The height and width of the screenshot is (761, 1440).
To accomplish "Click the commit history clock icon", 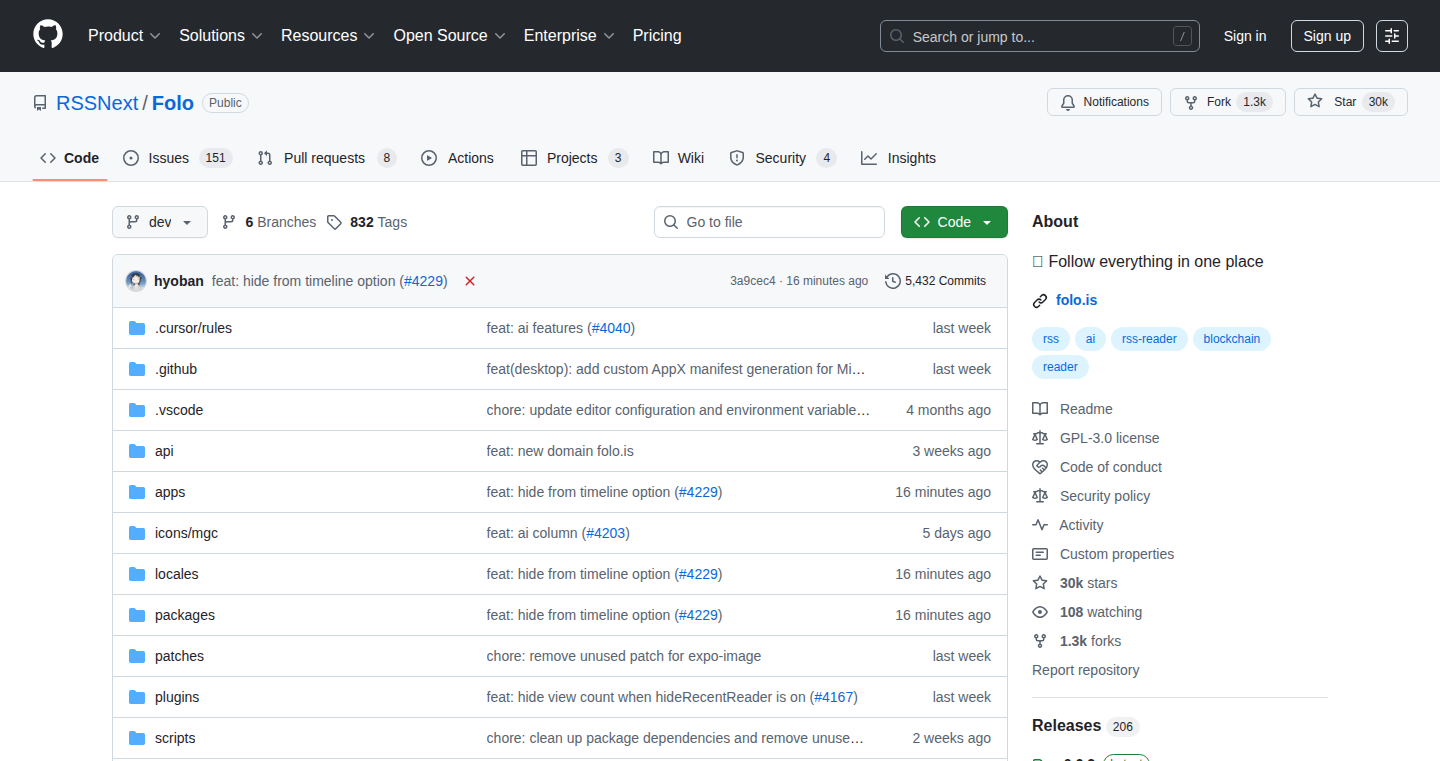I will [893, 281].
